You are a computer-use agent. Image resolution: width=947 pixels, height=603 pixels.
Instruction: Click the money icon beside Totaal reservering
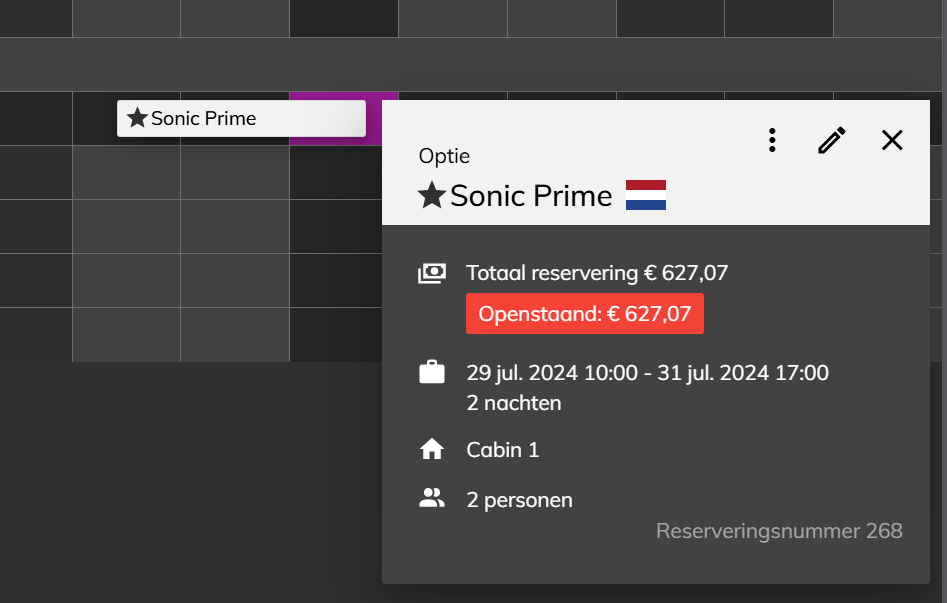coord(432,273)
